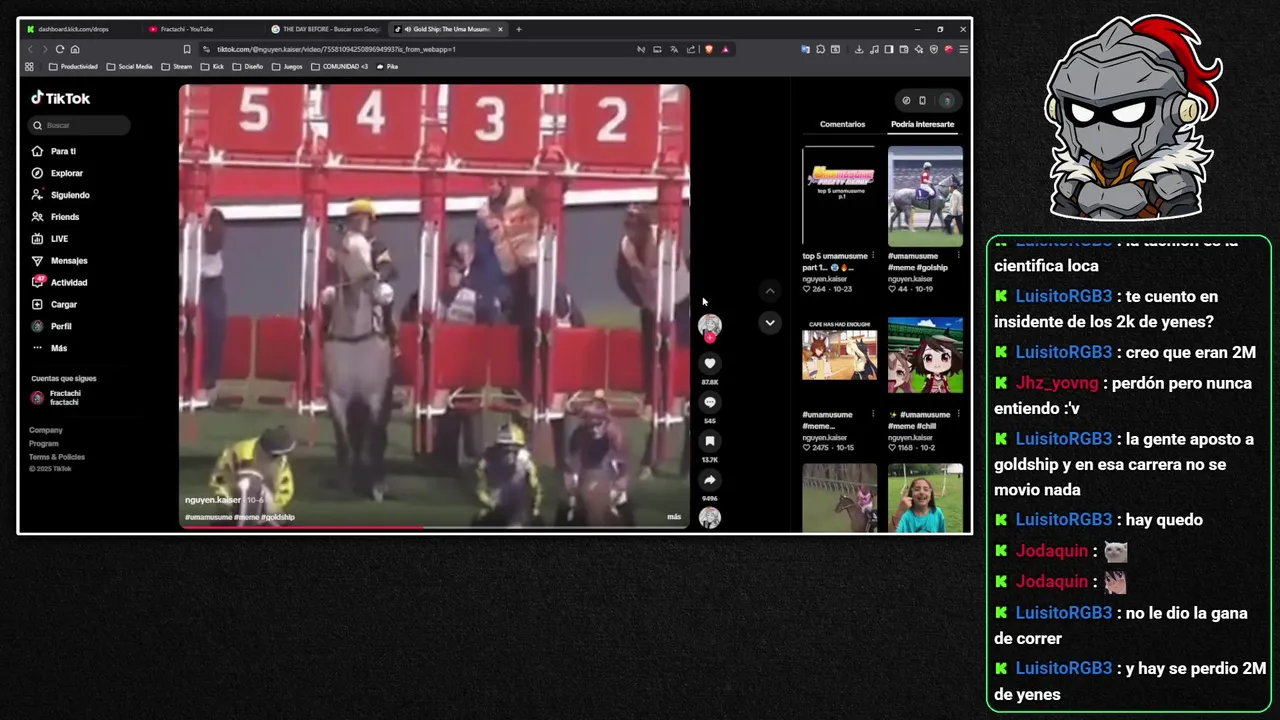Click the profile avatar in the top-right pill
The image size is (1280, 720).
[x=946, y=100]
